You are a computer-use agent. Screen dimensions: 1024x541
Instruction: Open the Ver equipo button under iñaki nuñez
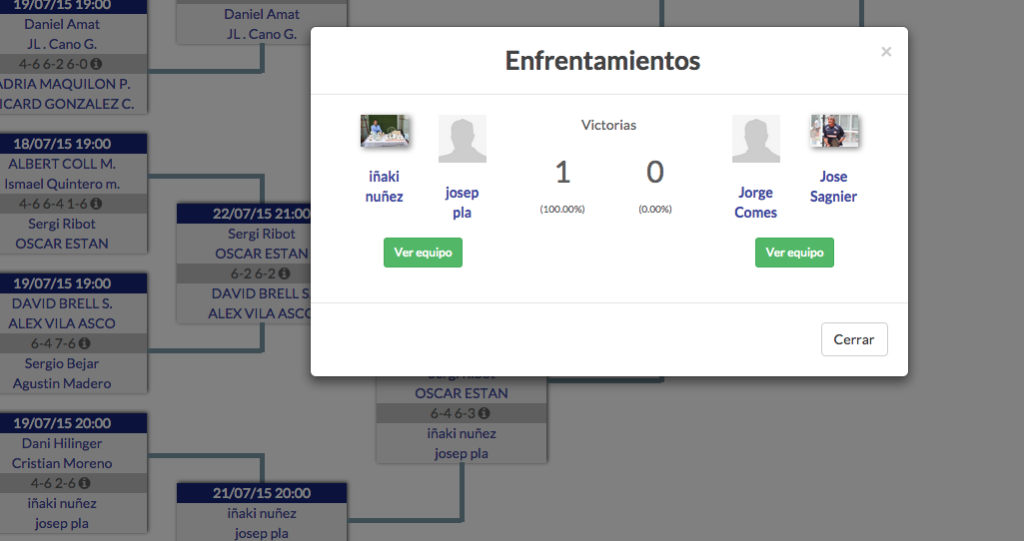click(x=423, y=252)
